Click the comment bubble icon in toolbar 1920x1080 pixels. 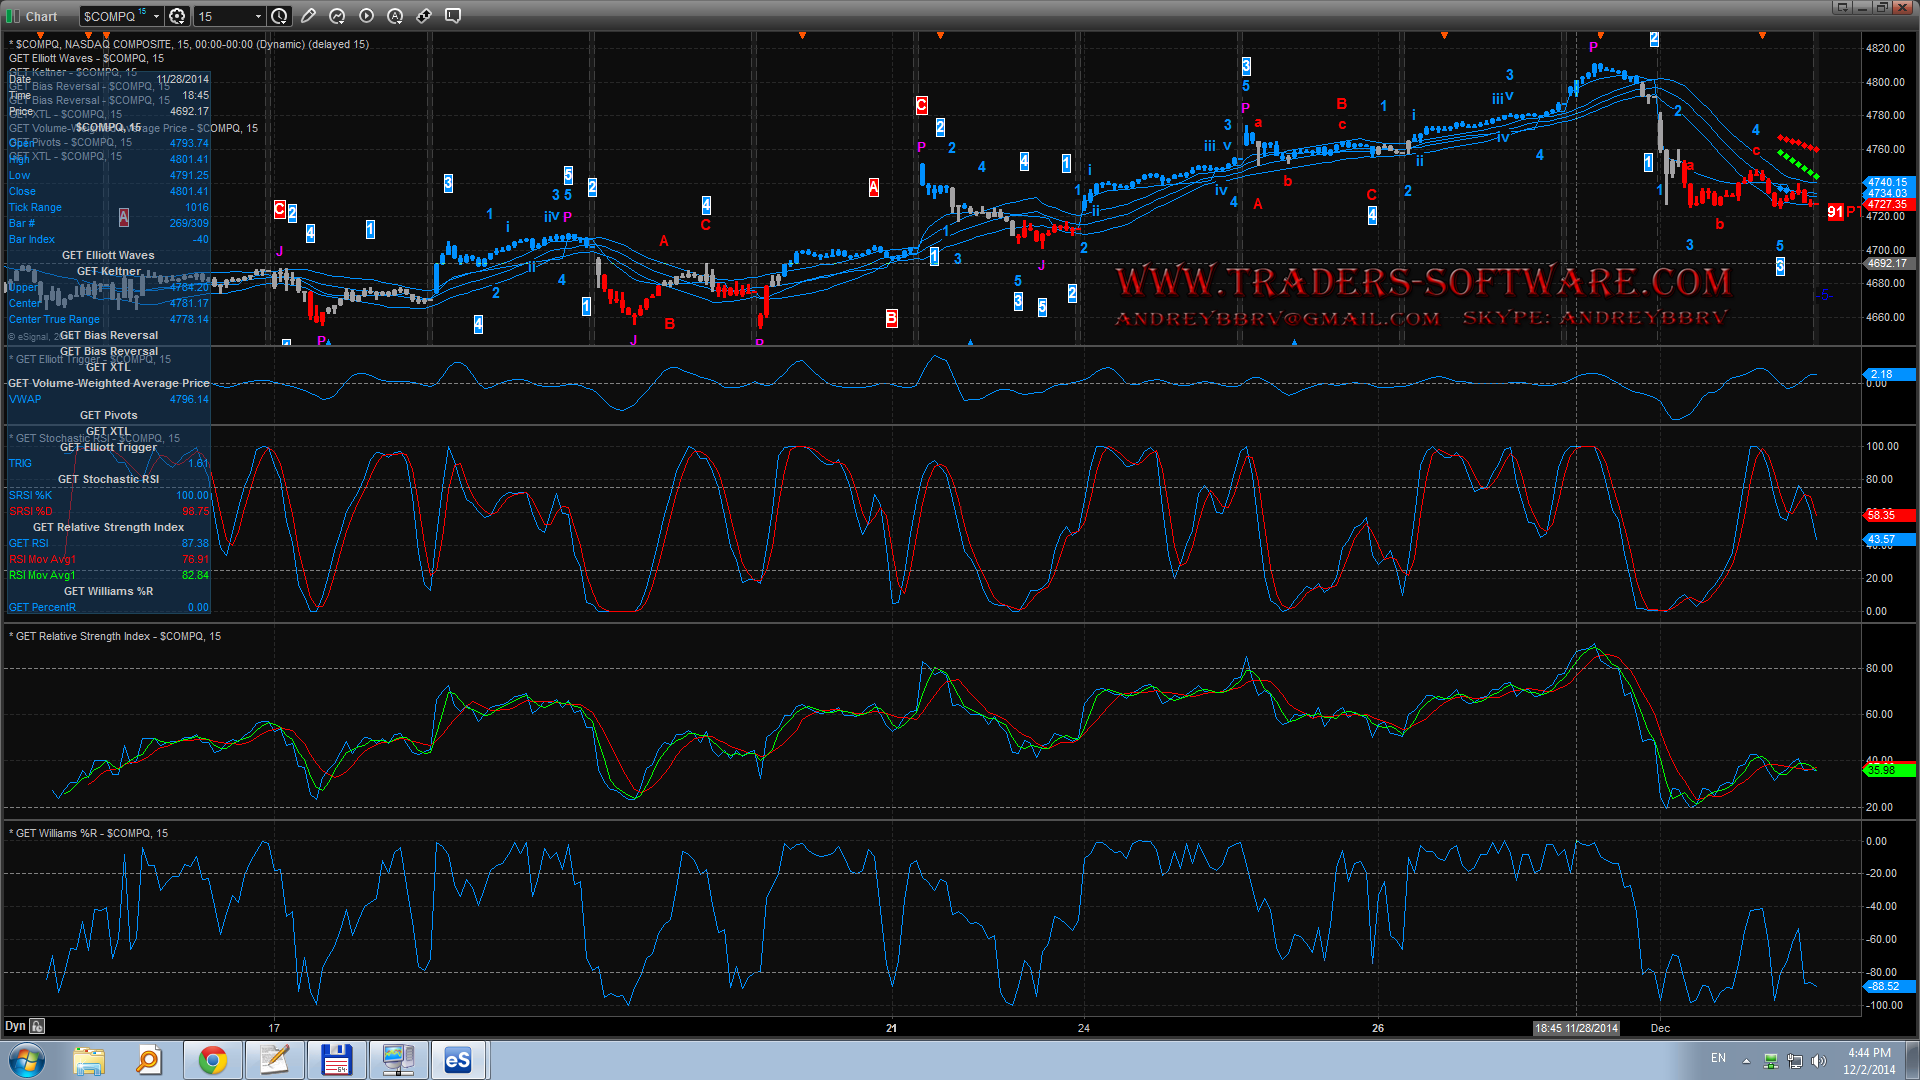[453, 16]
